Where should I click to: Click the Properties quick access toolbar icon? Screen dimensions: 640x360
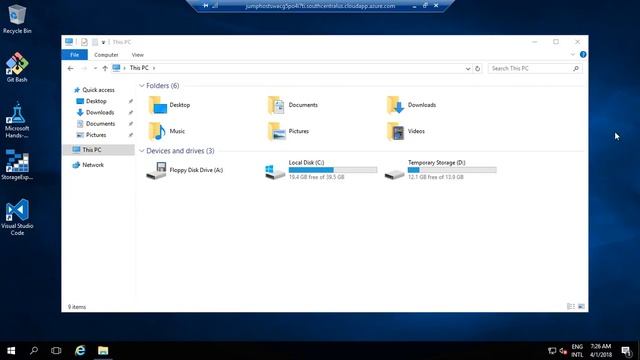(84, 42)
